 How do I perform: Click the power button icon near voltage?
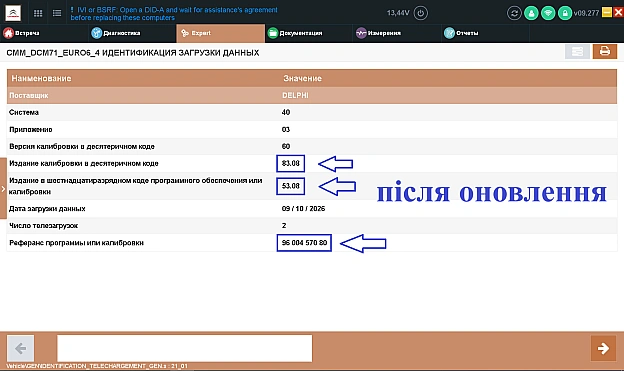pos(421,13)
